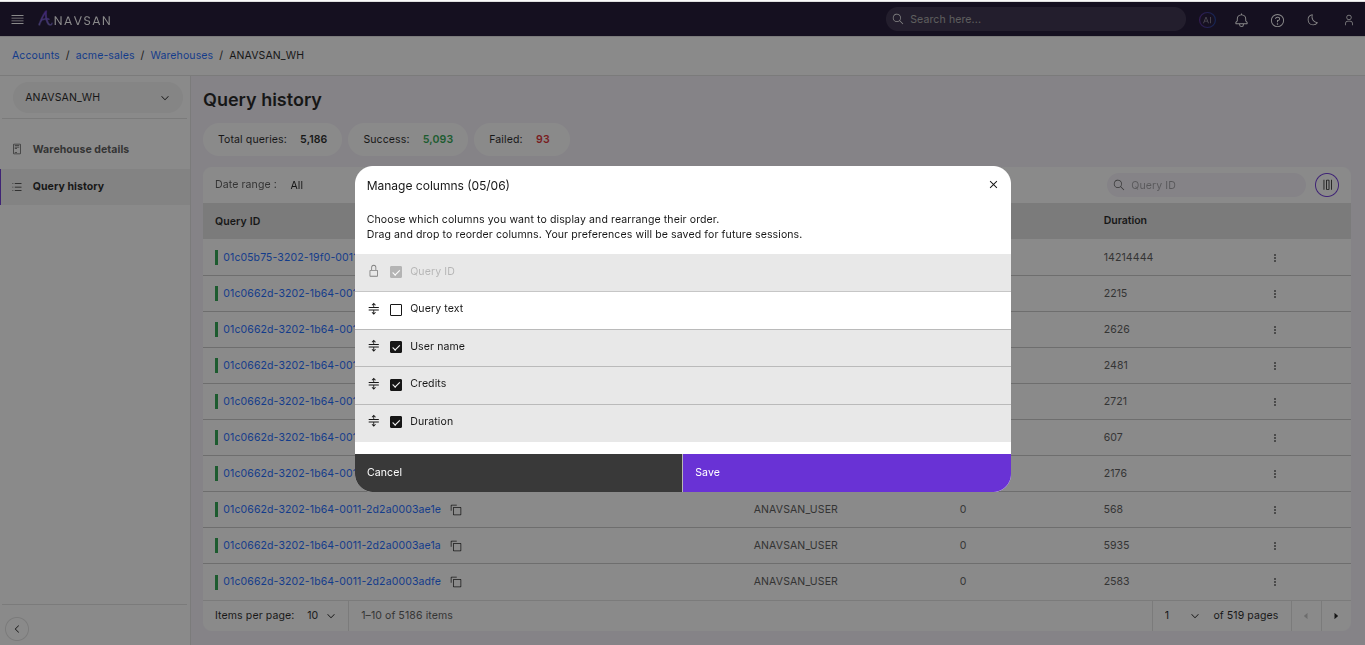1365x645 pixels.
Task: Collapse the sidebar with arrow icon
Action: click(17, 629)
